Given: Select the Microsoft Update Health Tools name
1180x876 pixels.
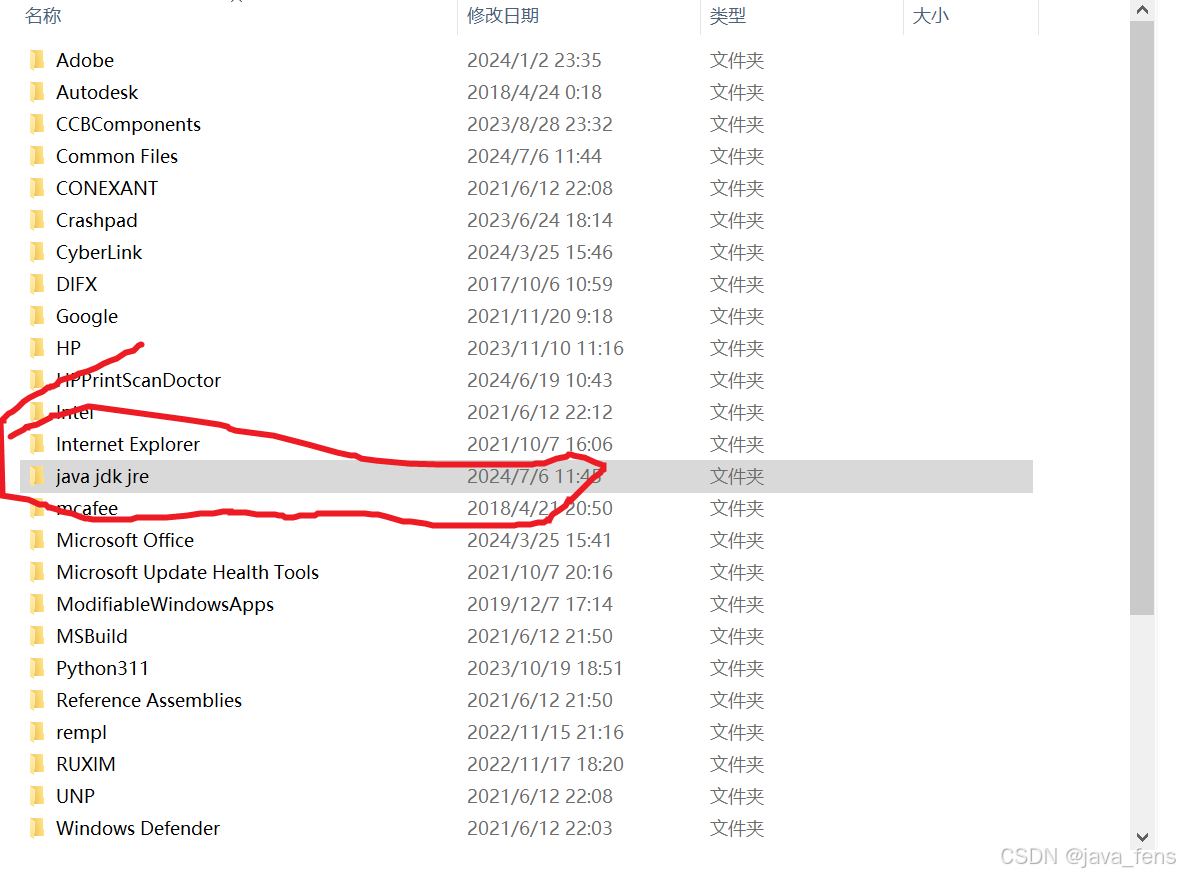Looking at the screenshot, I should pyautogui.click(x=187, y=572).
